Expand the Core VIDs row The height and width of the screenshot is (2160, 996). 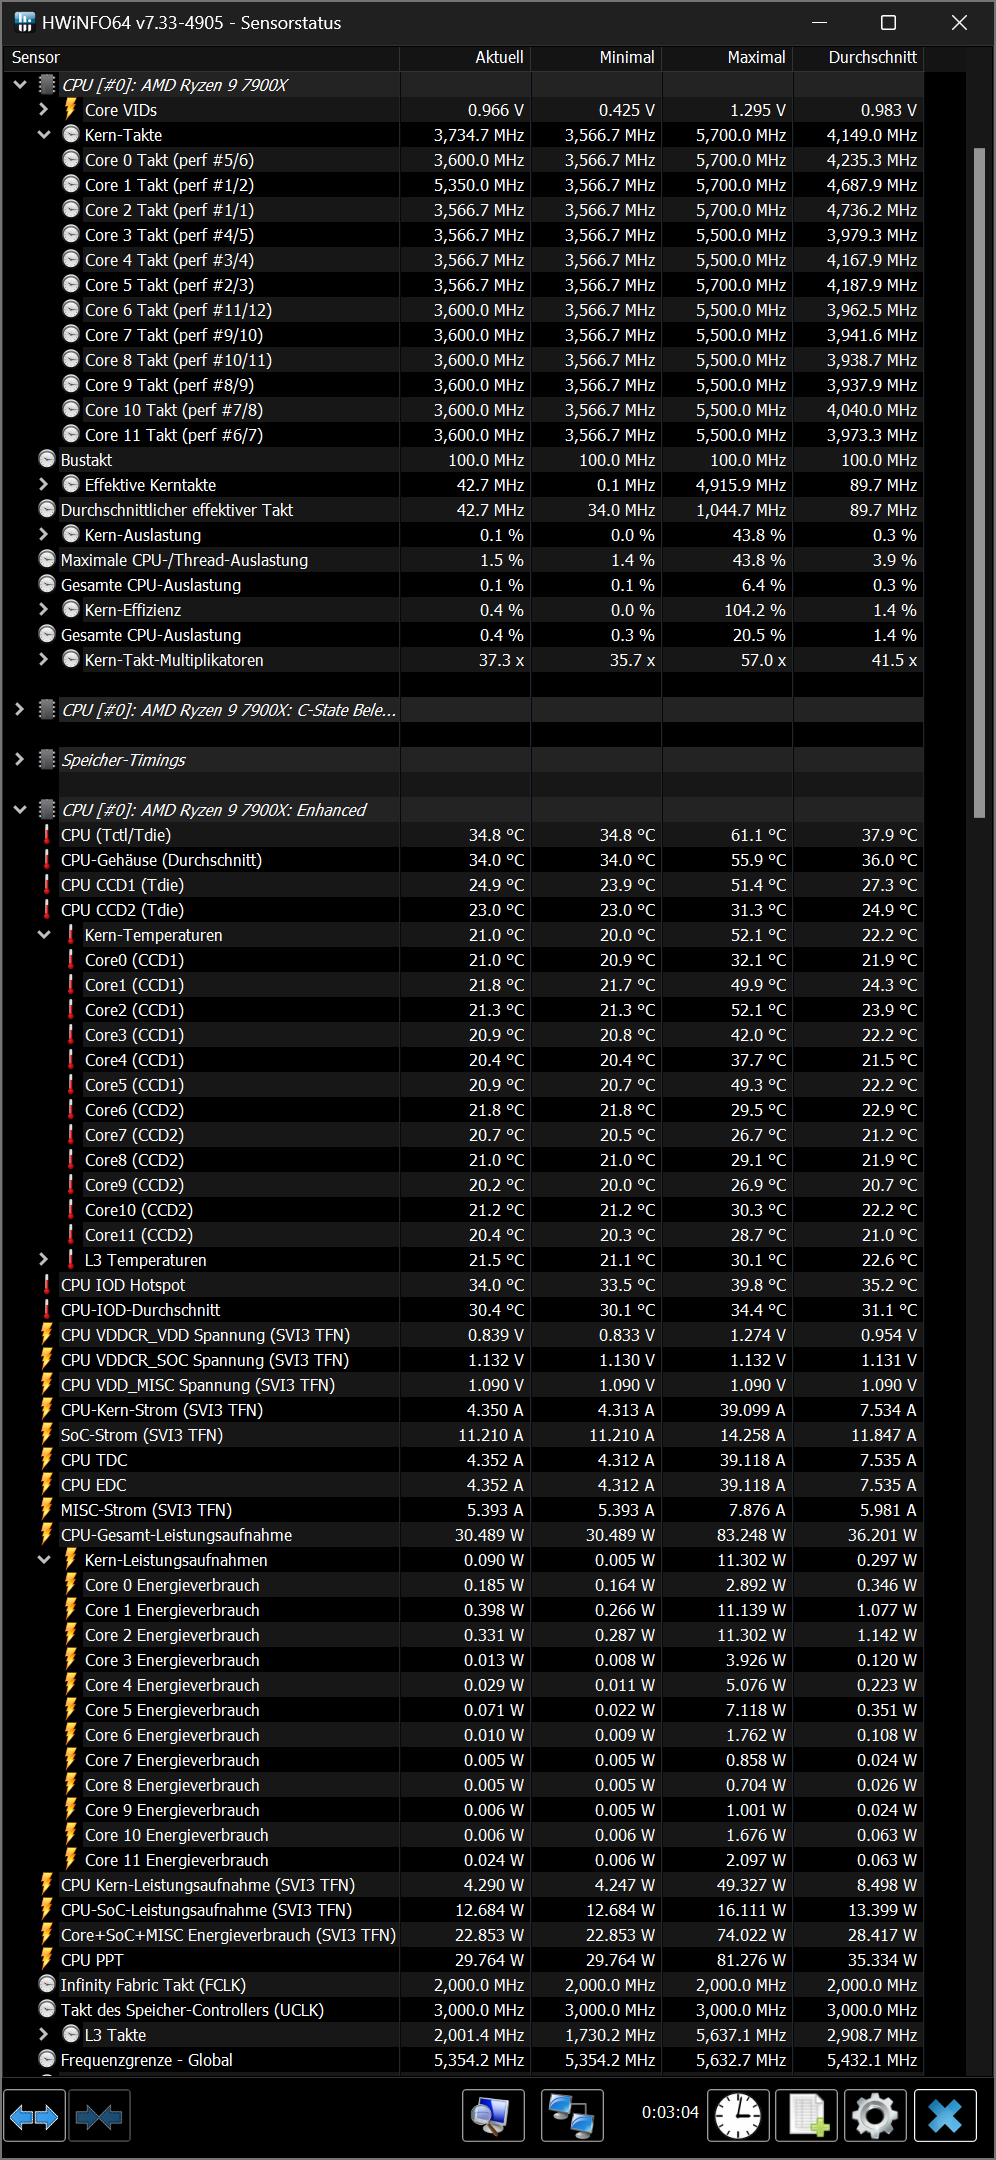[x=44, y=110]
